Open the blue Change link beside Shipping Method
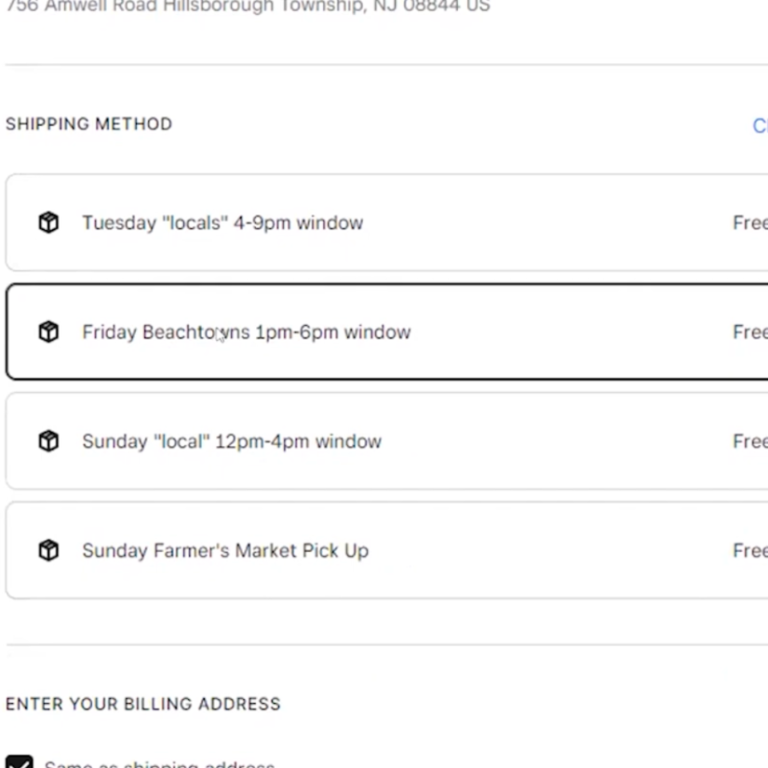This screenshot has height=768, width=768. point(761,126)
